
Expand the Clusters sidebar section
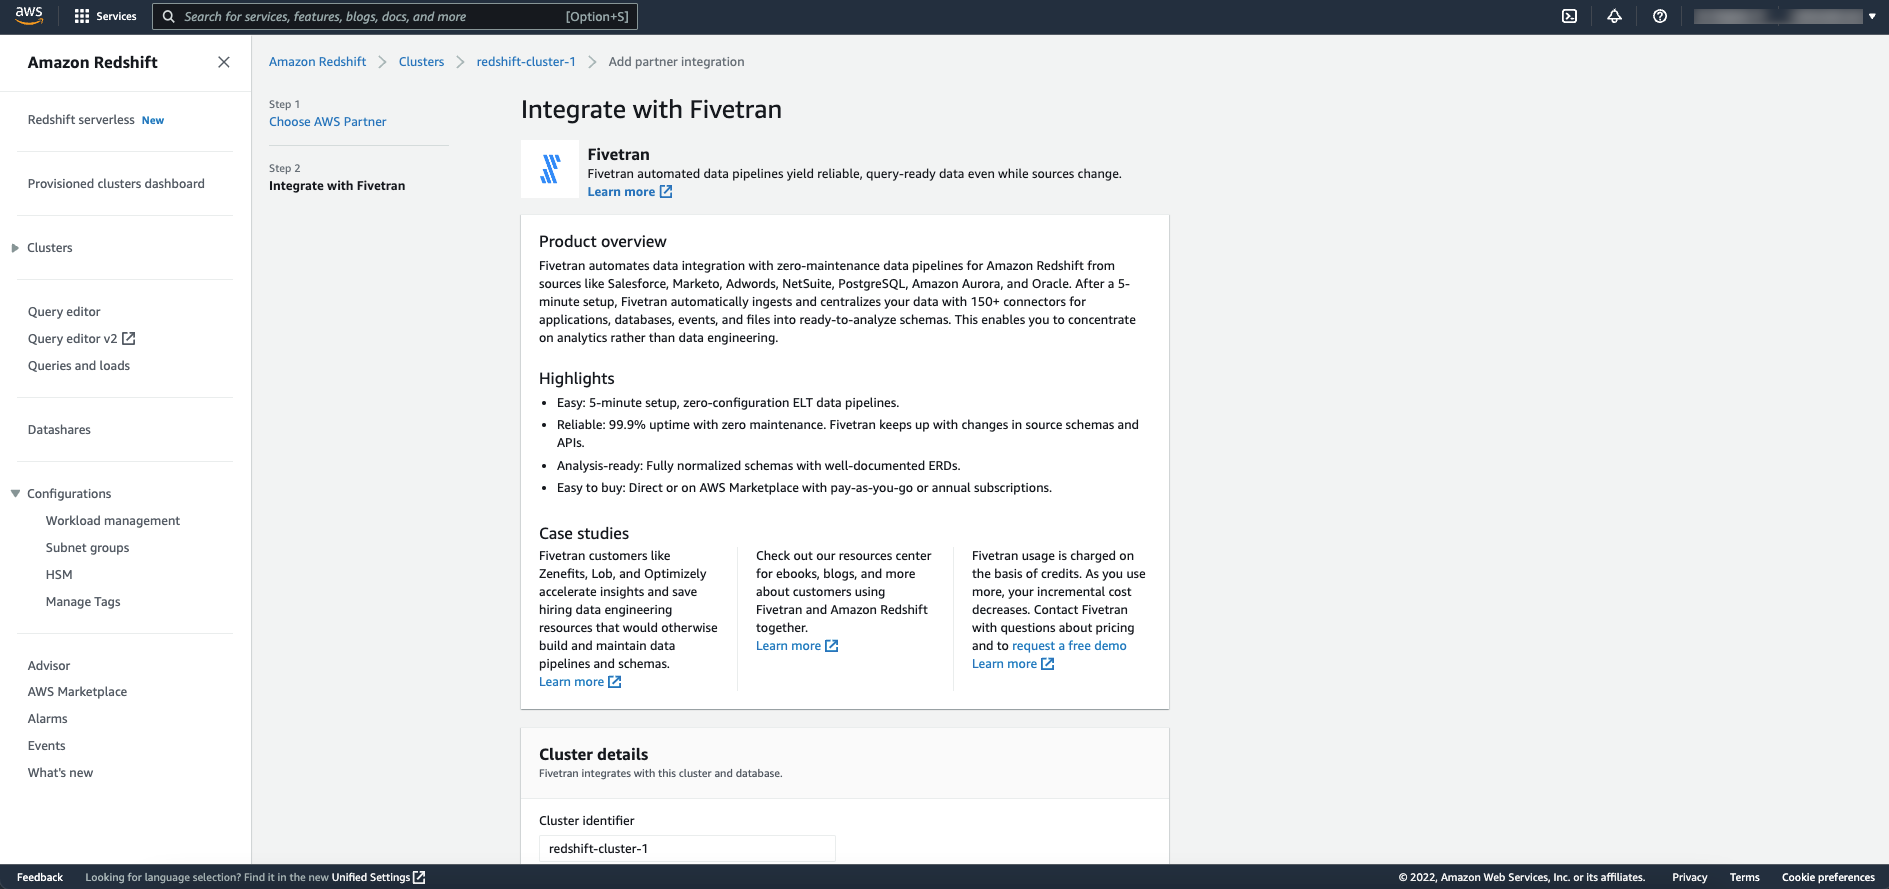pyautogui.click(x=15, y=248)
